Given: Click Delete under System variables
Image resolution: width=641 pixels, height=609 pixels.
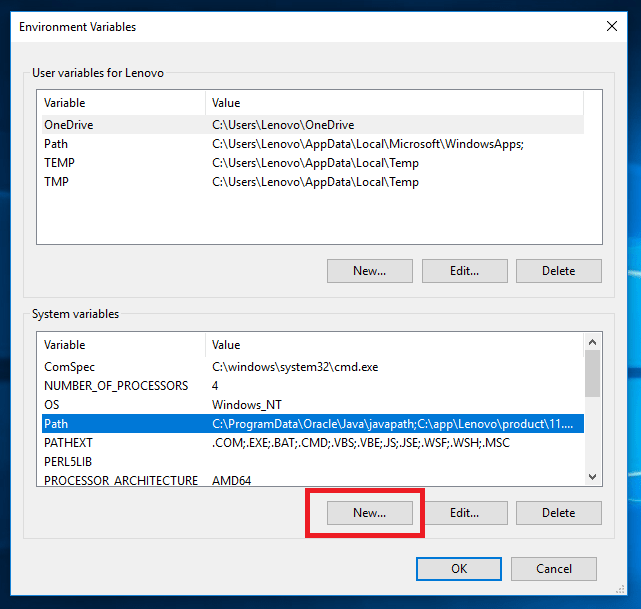Looking at the screenshot, I should pyautogui.click(x=558, y=513).
